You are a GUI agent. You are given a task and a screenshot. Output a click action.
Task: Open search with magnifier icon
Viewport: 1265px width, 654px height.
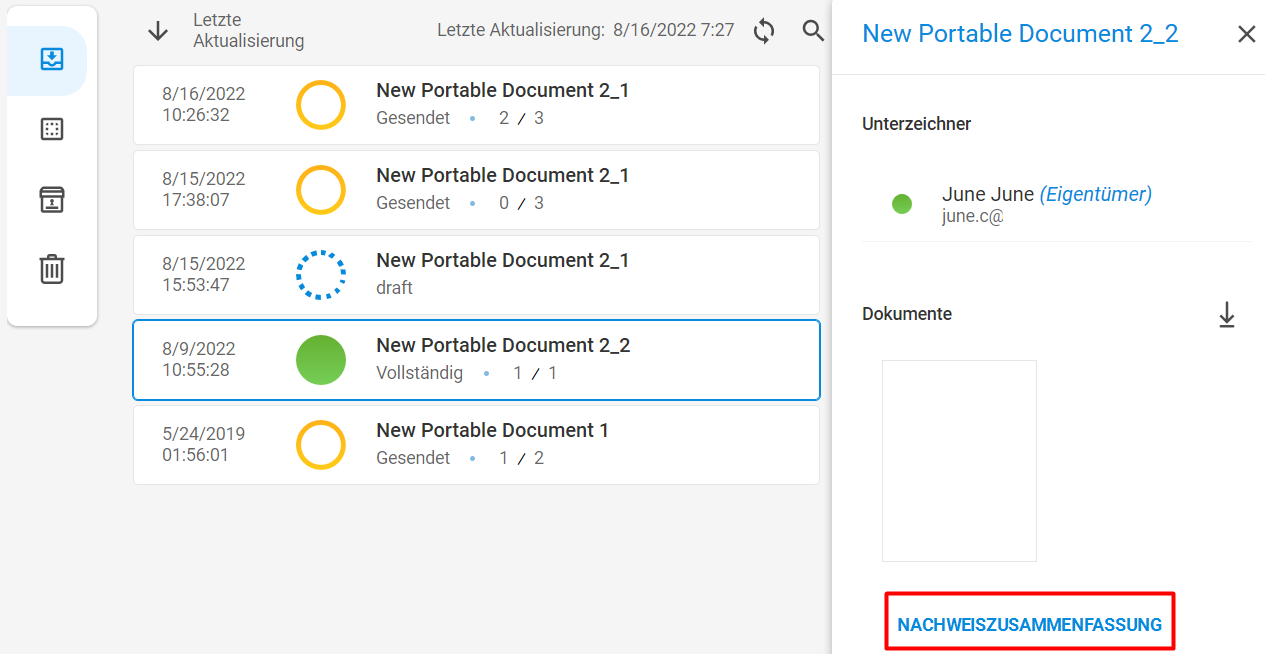pos(813,31)
